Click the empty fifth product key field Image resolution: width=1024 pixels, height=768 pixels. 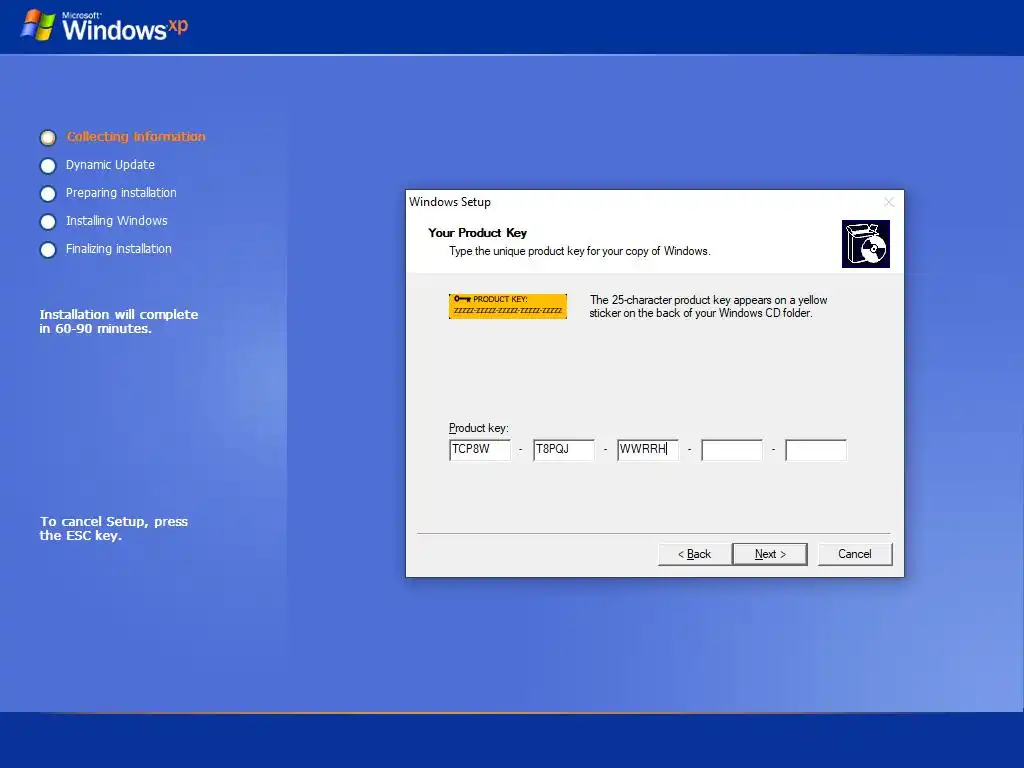(816, 450)
